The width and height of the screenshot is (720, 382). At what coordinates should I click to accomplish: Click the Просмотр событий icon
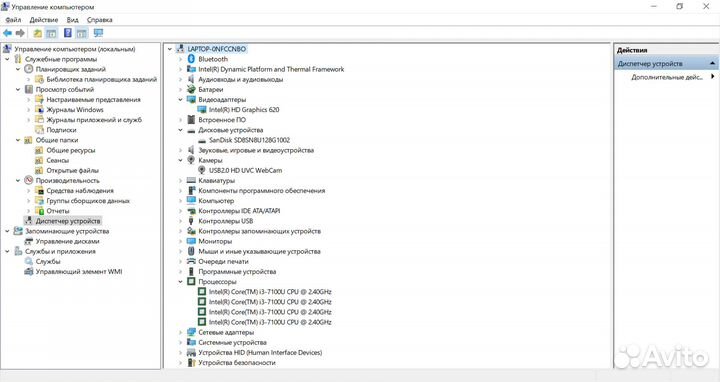click(28, 89)
